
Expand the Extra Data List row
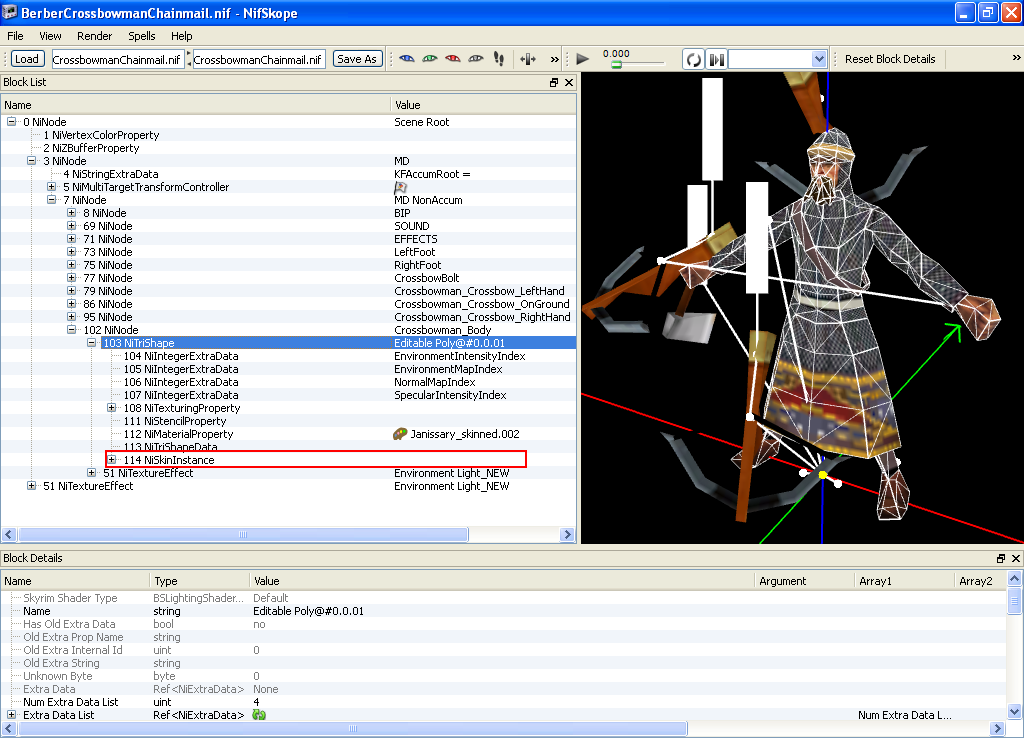click(x=12, y=715)
